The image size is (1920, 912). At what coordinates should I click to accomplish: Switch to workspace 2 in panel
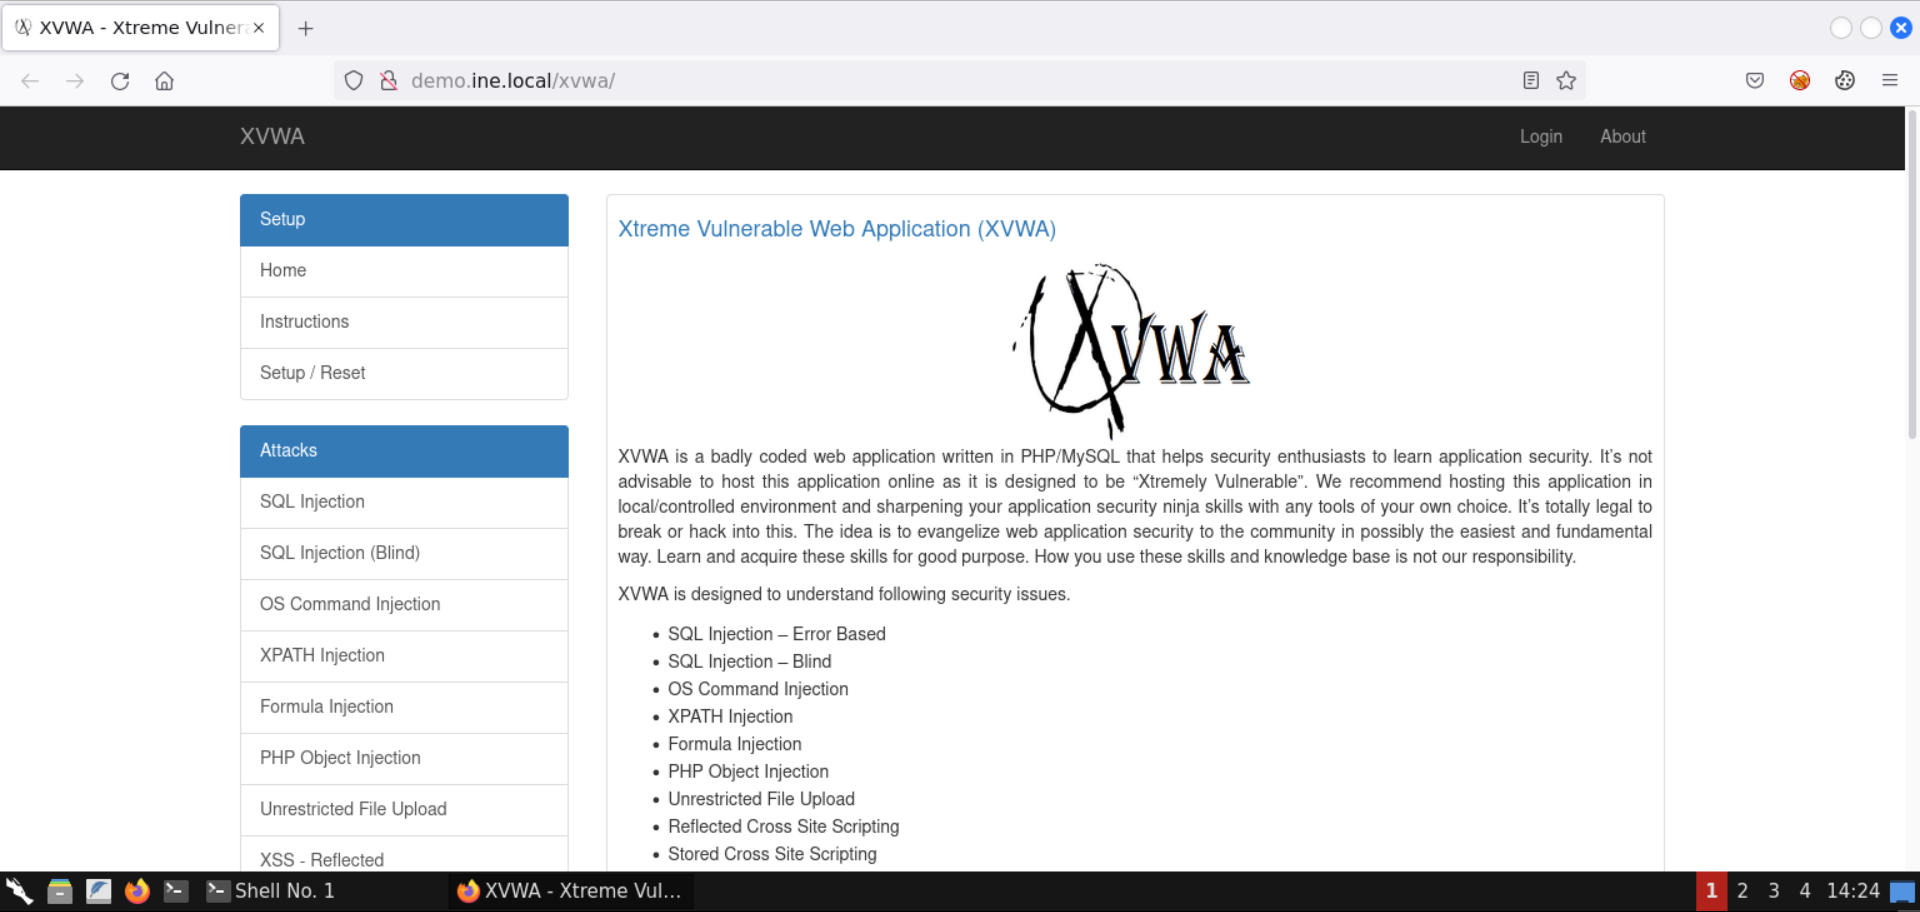[1742, 891]
